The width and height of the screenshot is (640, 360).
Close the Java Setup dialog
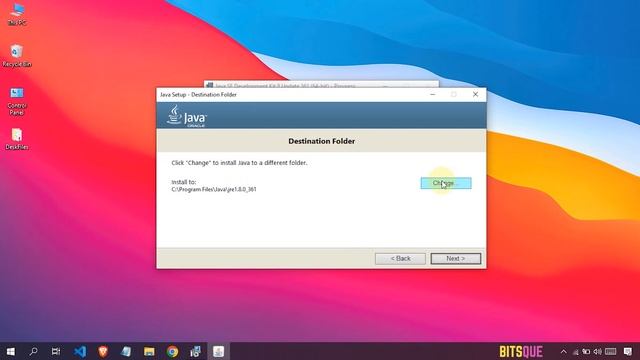(475, 94)
